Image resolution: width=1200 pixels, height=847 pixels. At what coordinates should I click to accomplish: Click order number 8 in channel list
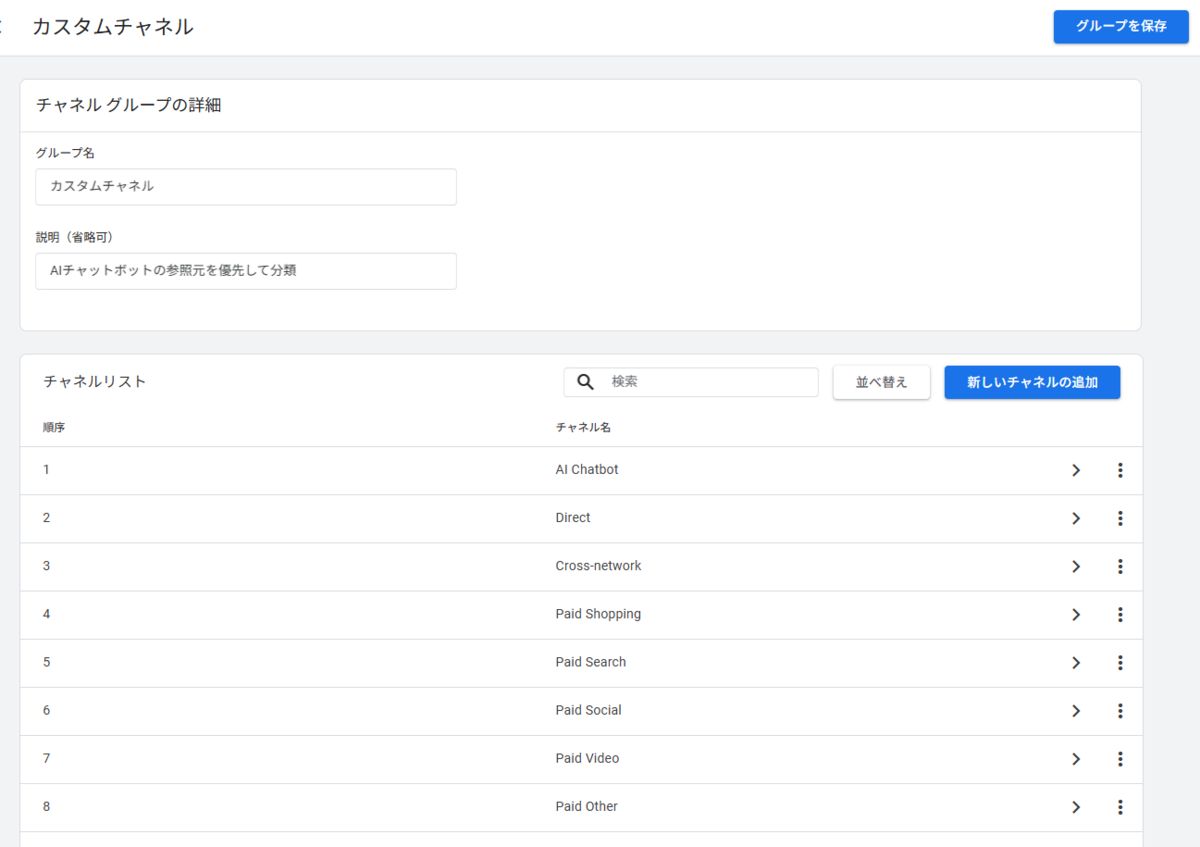pyautogui.click(x=46, y=806)
